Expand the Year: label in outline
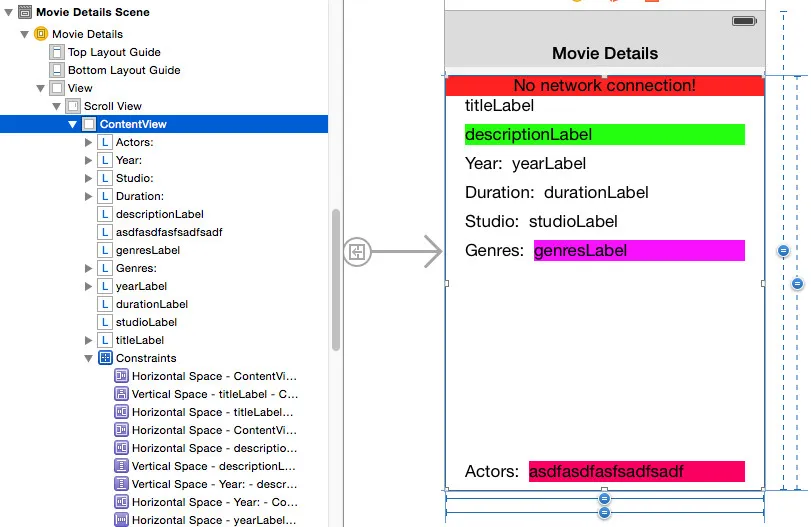The width and height of the screenshot is (811, 527). (x=88, y=160)
